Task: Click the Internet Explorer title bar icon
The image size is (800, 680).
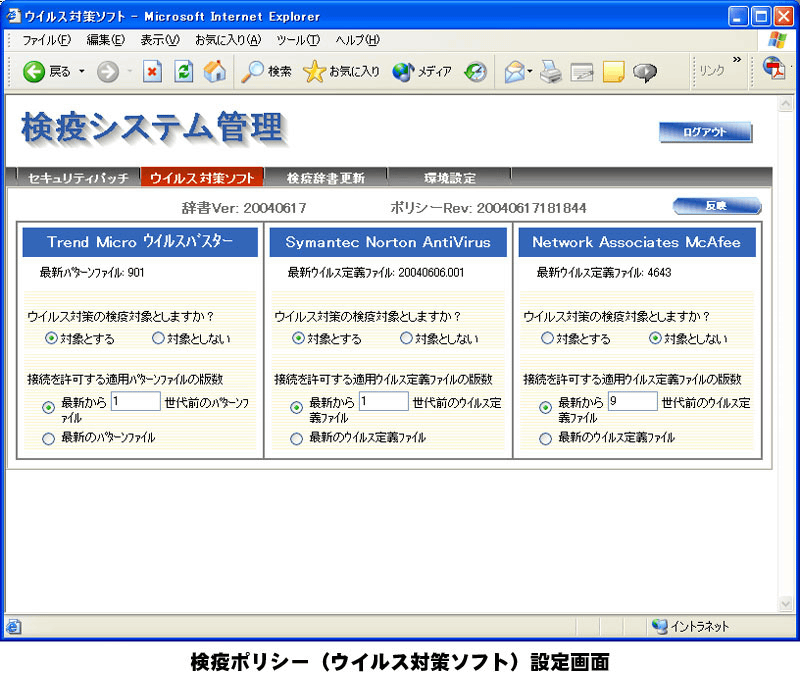Action: point(13,16)
